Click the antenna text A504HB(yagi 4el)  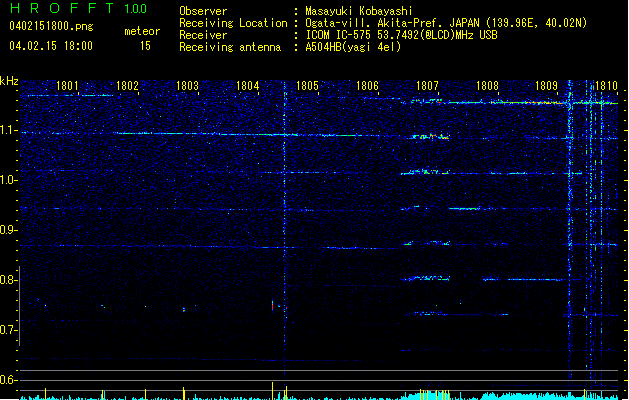(x=353, y=47)
